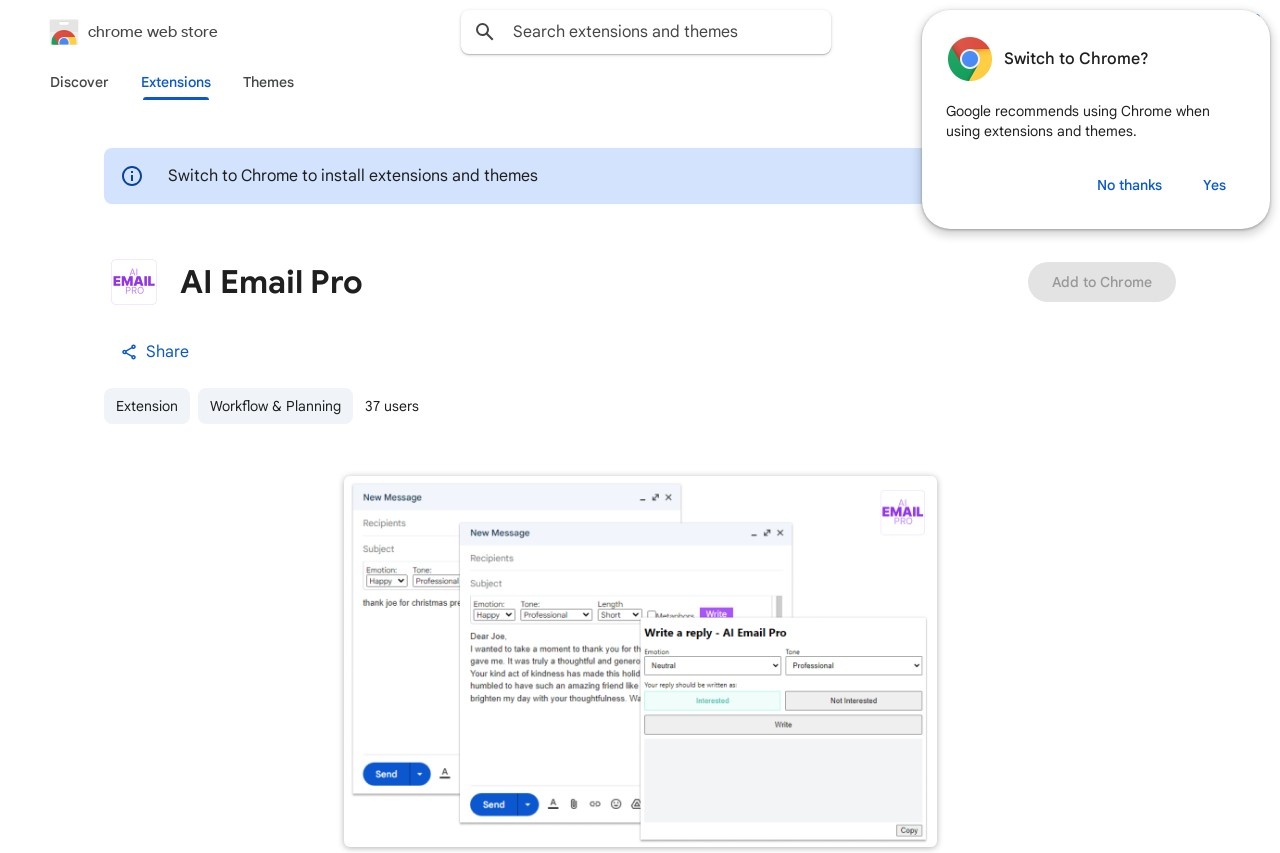Click Yes in Switch to Chrome popup

pyautogui.click(x=1214, y=185)
